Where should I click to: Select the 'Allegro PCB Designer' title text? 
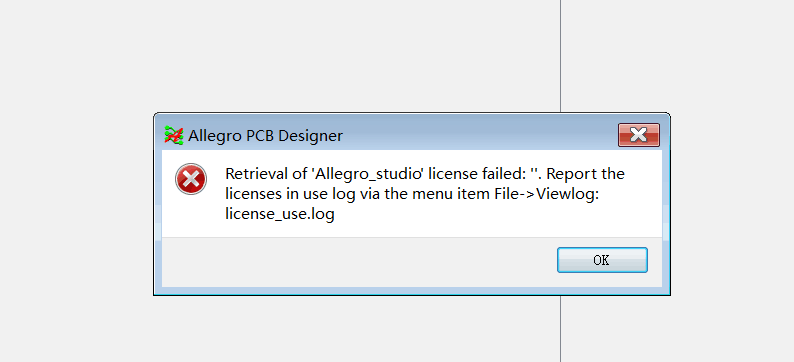point(265,136)
